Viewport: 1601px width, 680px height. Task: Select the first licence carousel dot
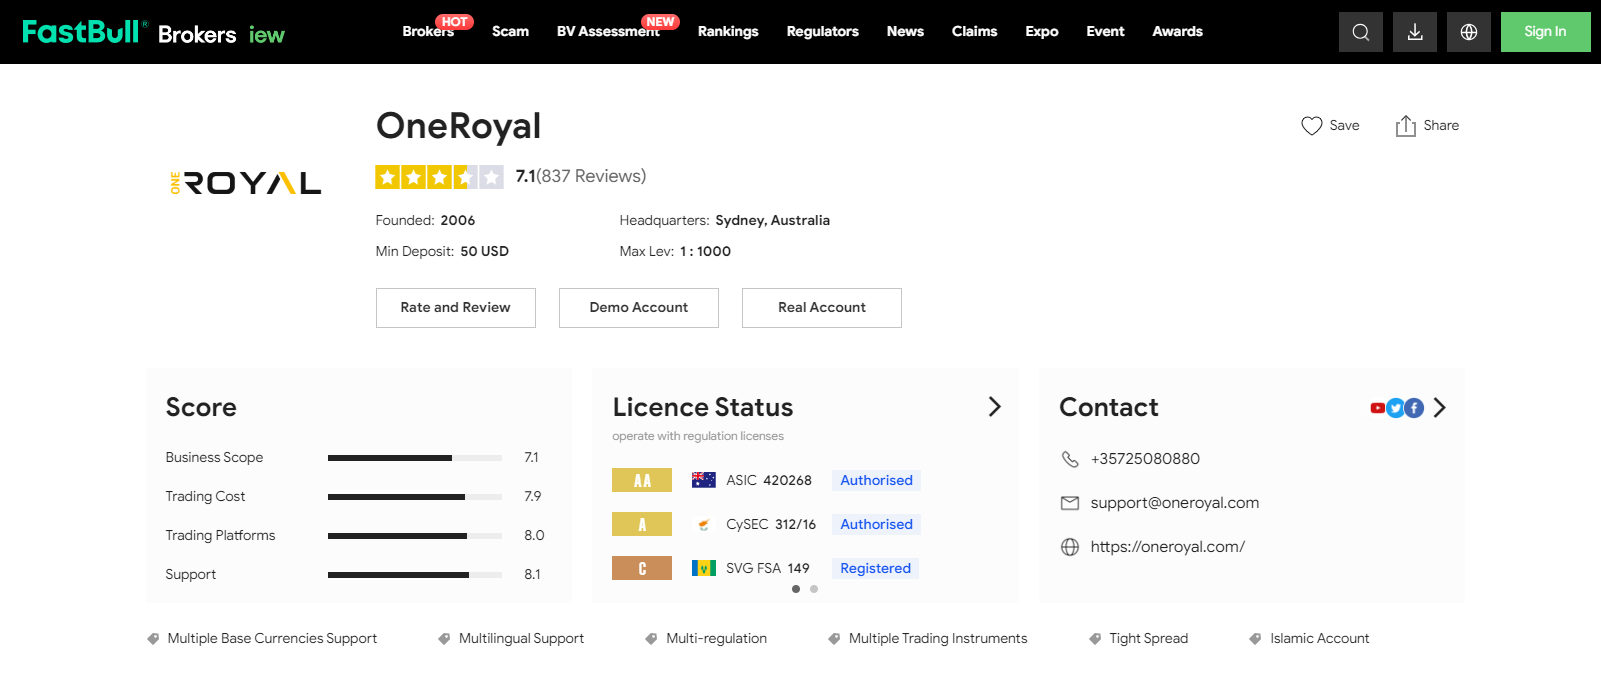point(796,589)
